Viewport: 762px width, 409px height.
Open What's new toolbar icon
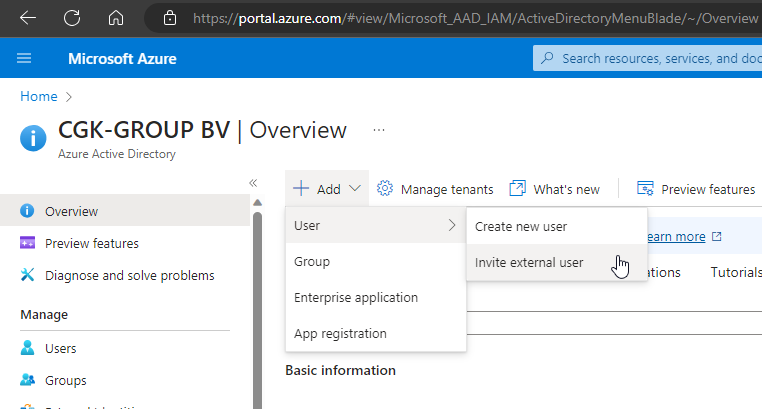pos(518,188)
